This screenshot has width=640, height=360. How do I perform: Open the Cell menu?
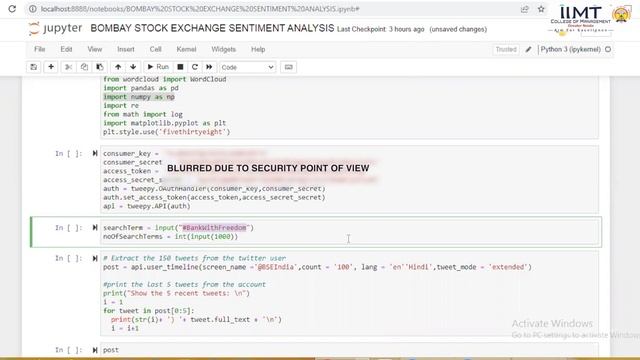coord(156,49)
